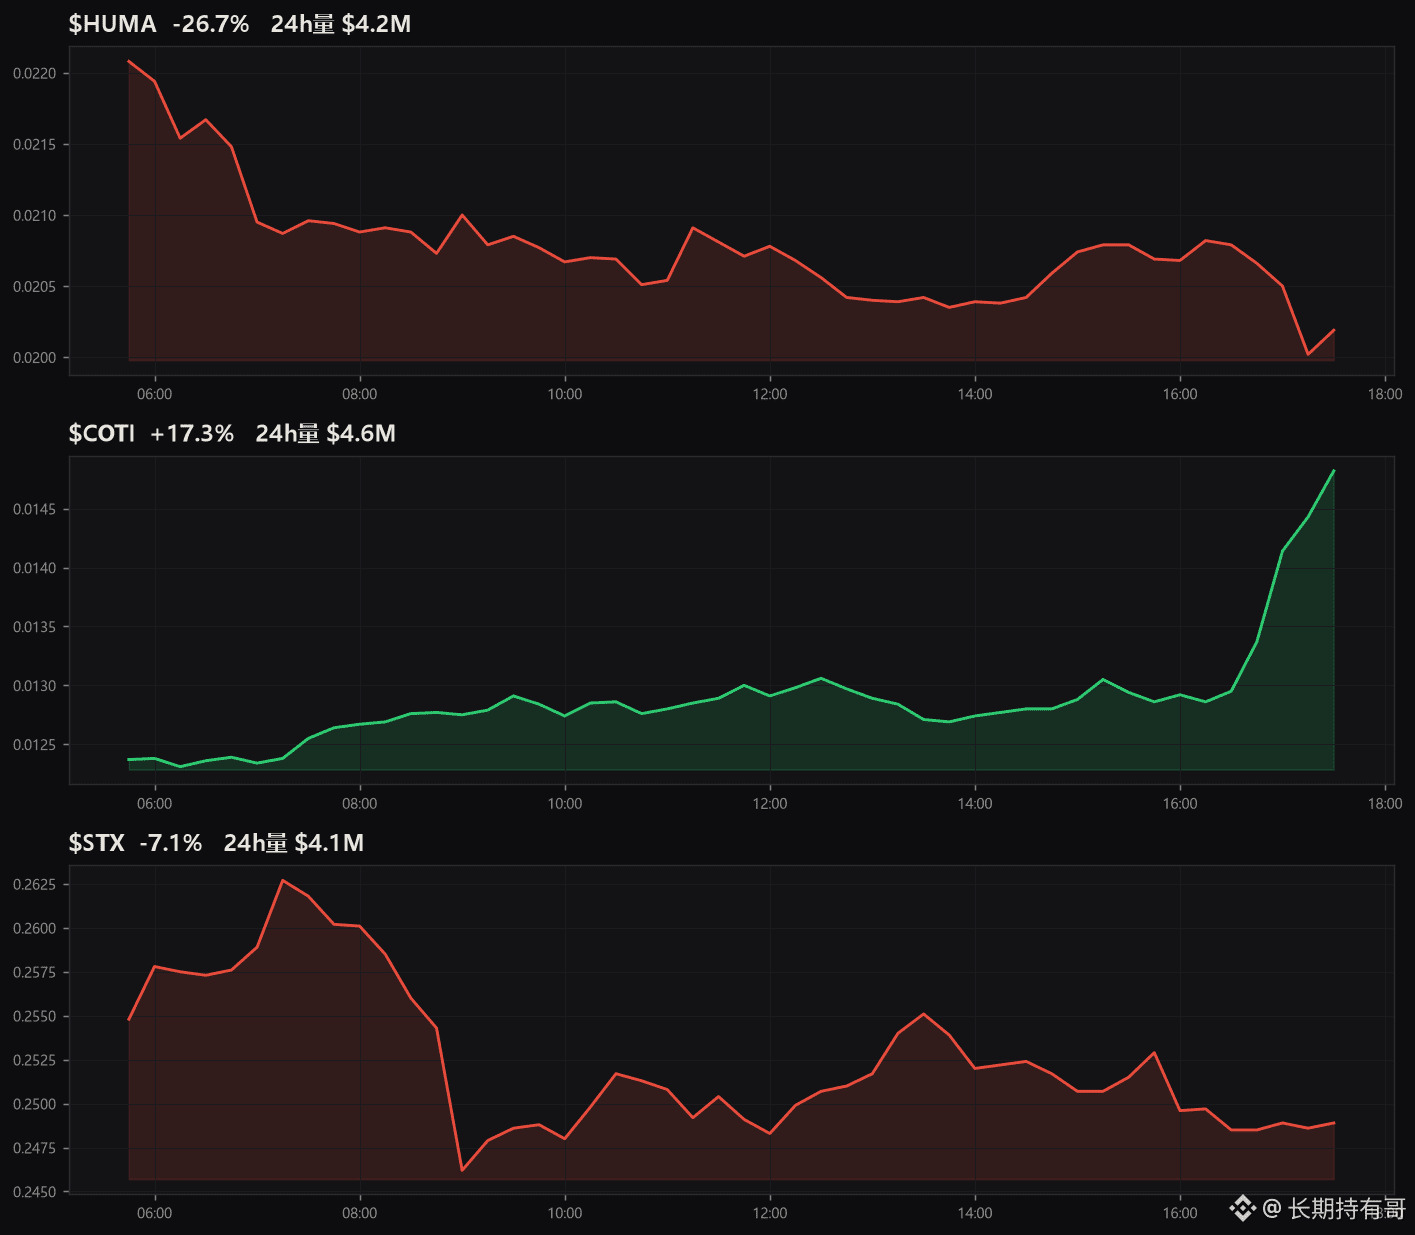This screenshot has height=1235, width=1415.
Task: Click 18:00 on the HUMA chart time axis
Action: pos(1385,394)
